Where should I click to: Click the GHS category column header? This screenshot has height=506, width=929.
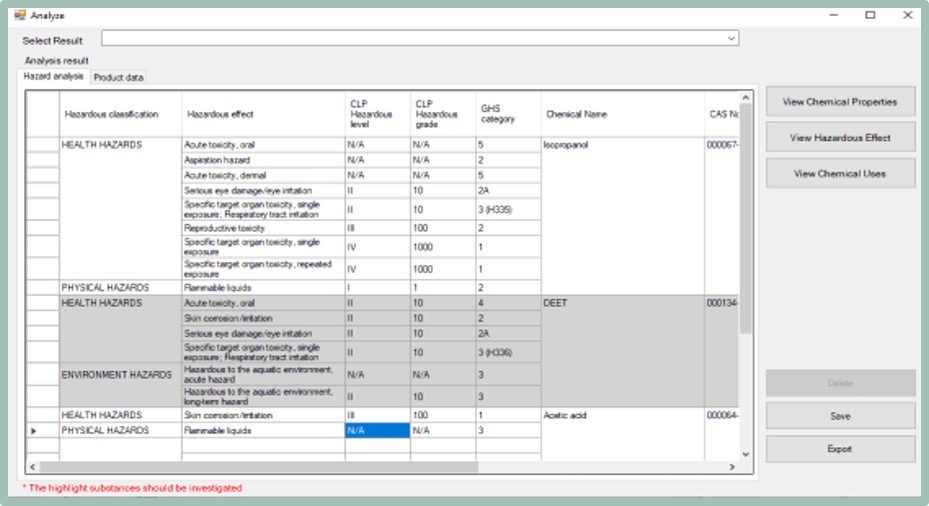(x=508, y=114)
